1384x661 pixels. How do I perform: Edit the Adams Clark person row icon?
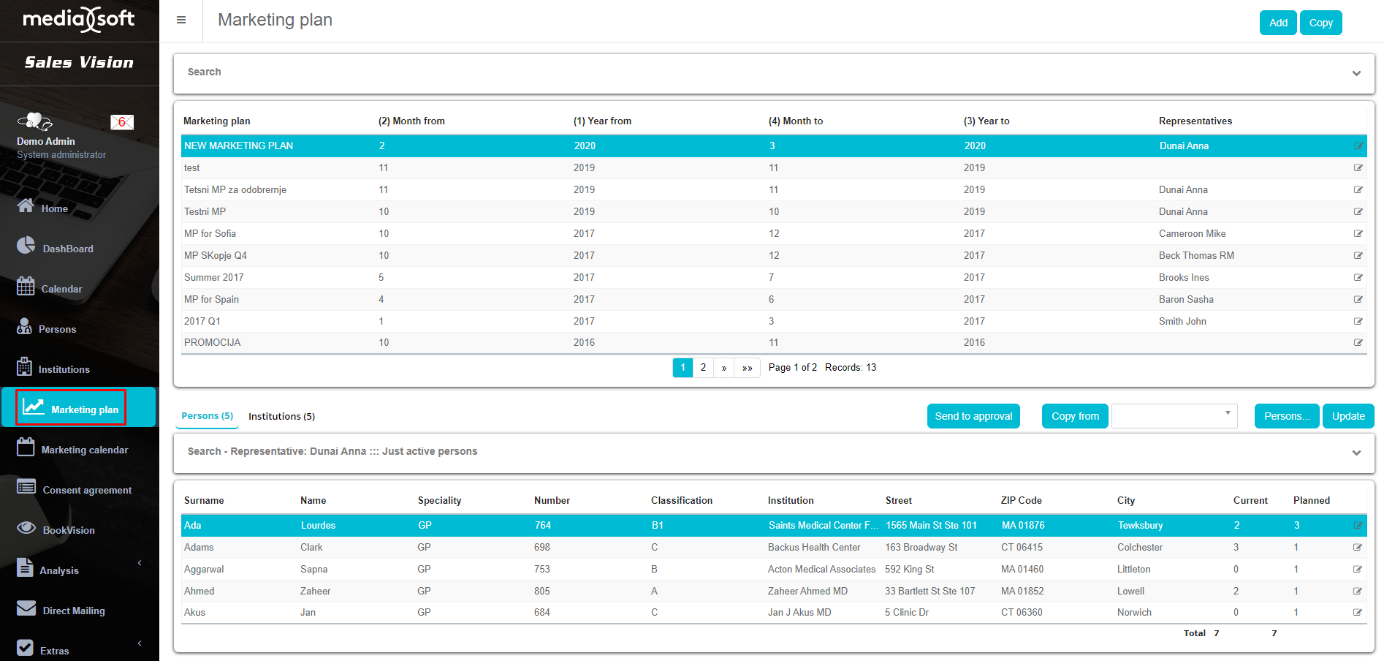coord(1358,548)
